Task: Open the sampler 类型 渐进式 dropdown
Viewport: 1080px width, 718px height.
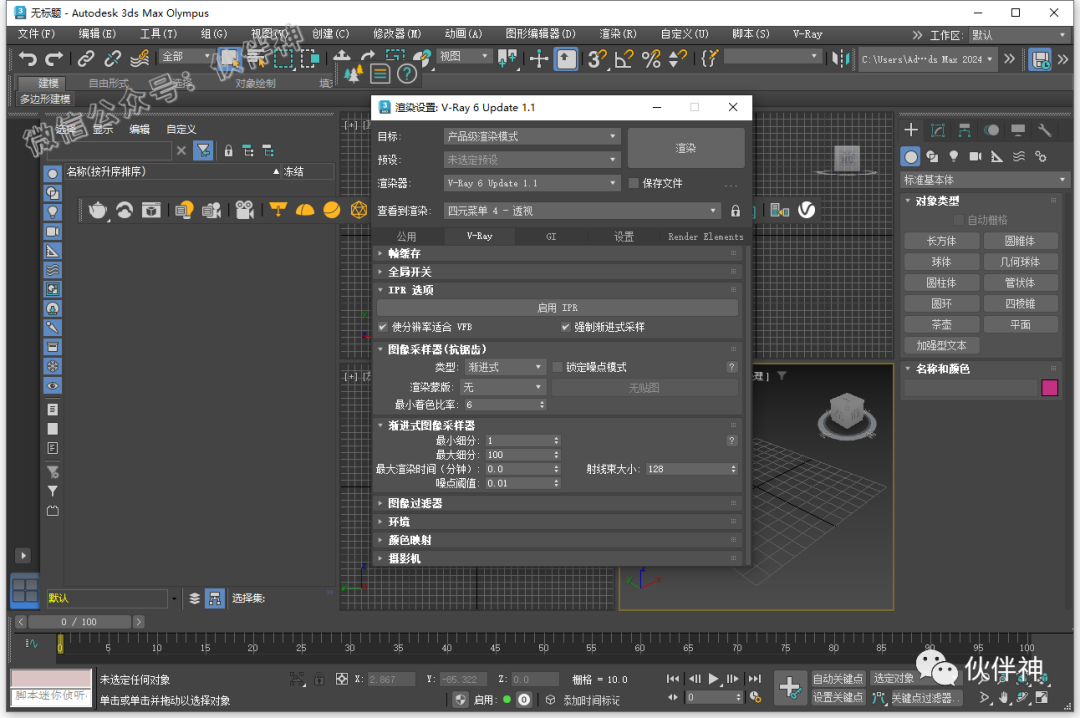Action: (505, 367)
